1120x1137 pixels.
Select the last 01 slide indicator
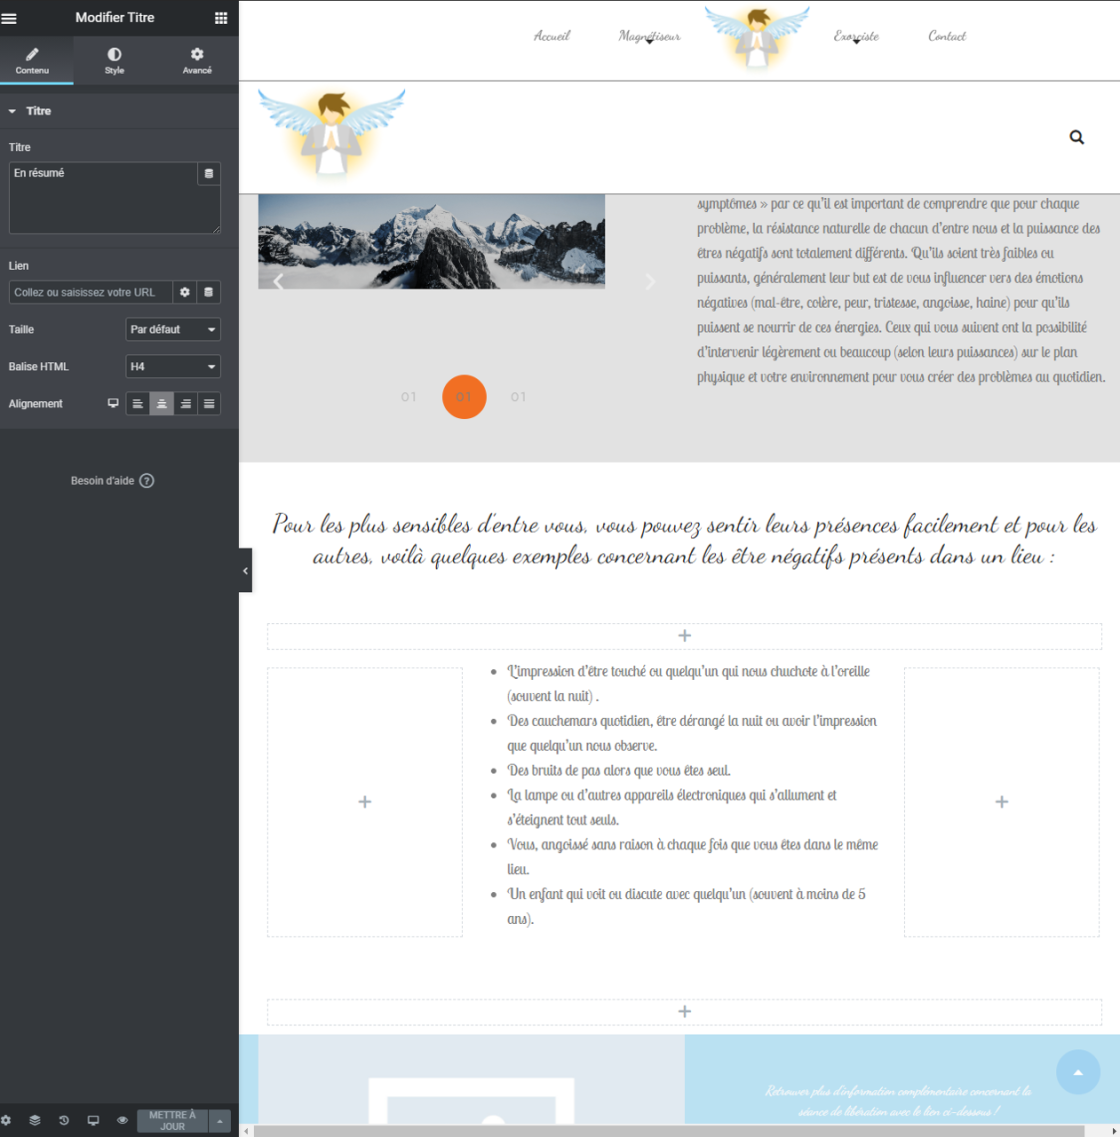[x=518, y=397]
